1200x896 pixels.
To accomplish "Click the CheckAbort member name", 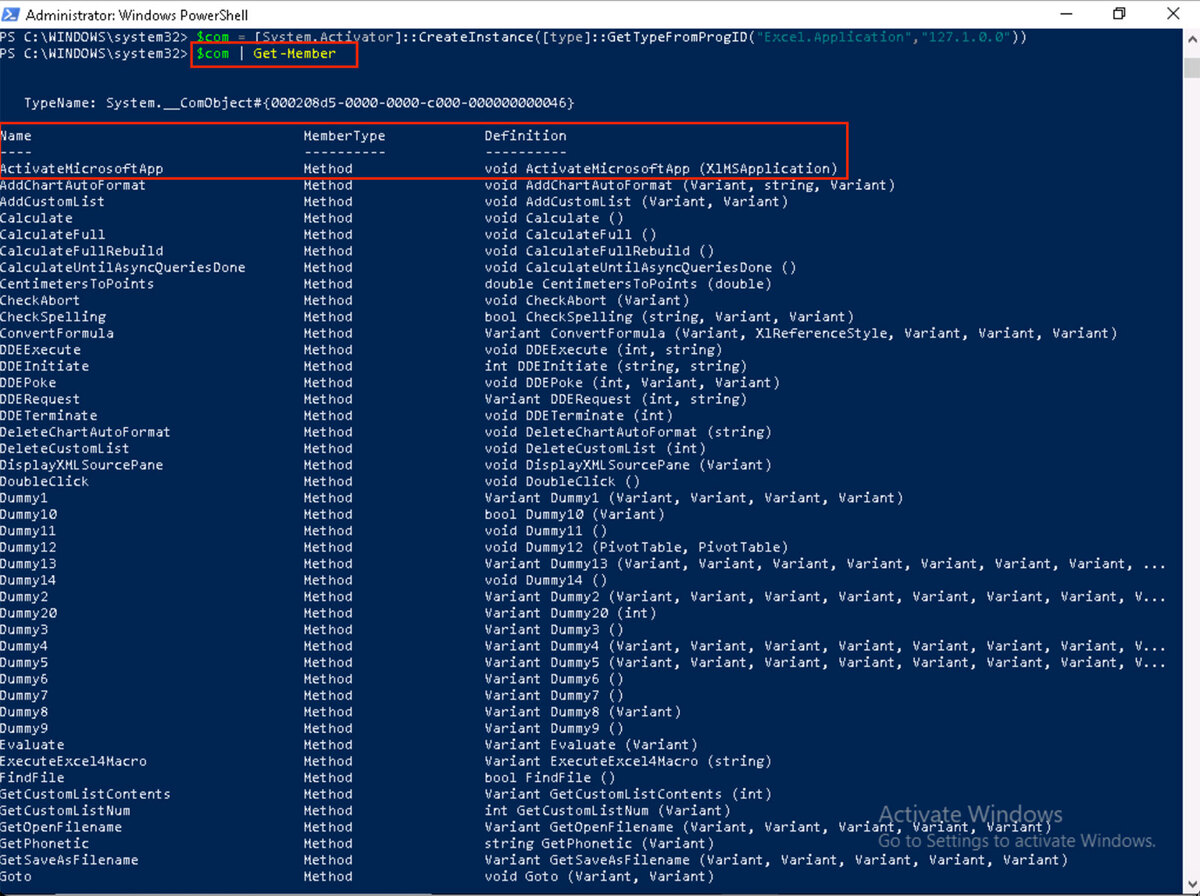I will tap(40, 300).
